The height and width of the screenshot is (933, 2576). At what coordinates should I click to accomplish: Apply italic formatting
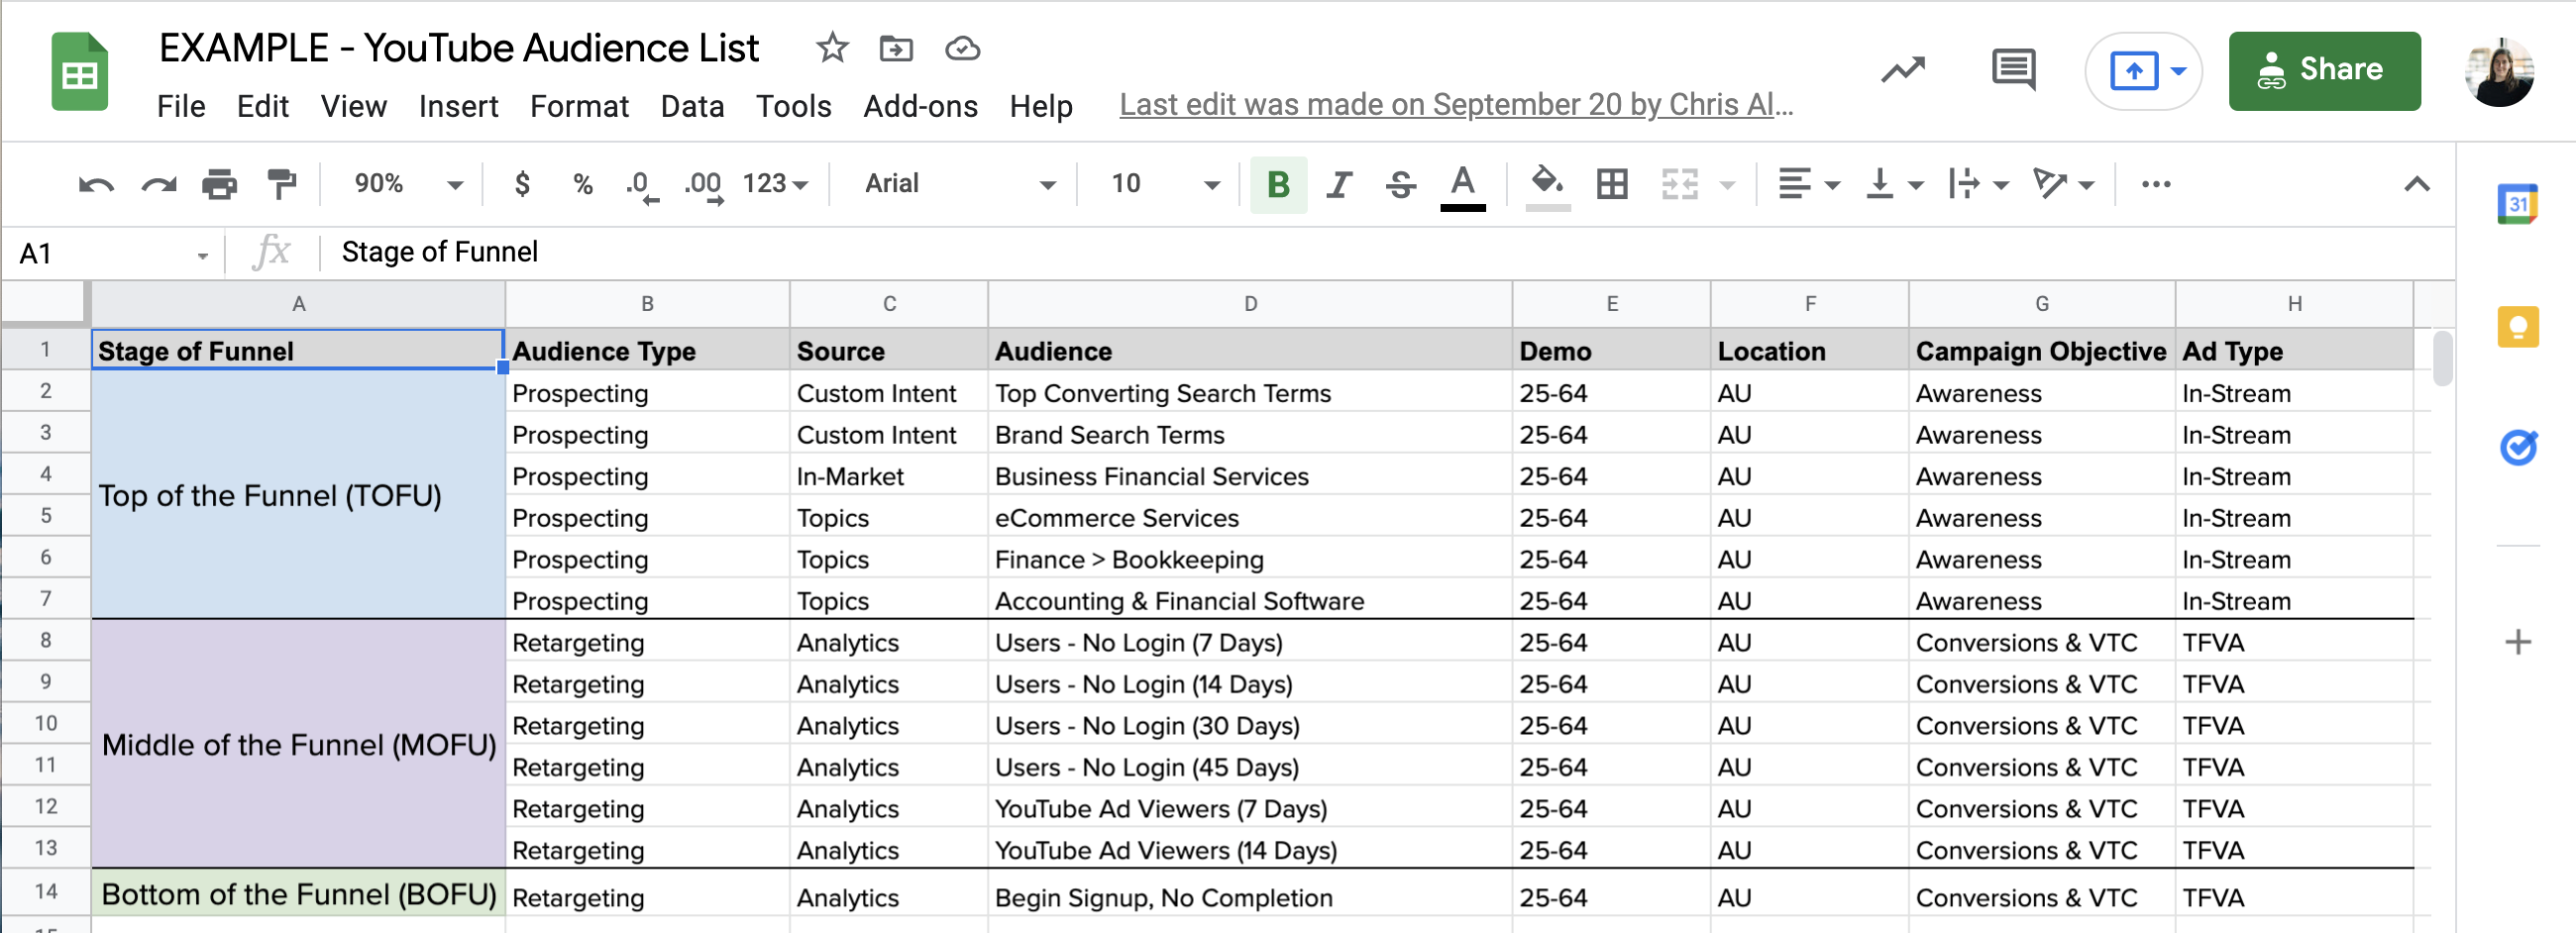(x=1339, y=184)
